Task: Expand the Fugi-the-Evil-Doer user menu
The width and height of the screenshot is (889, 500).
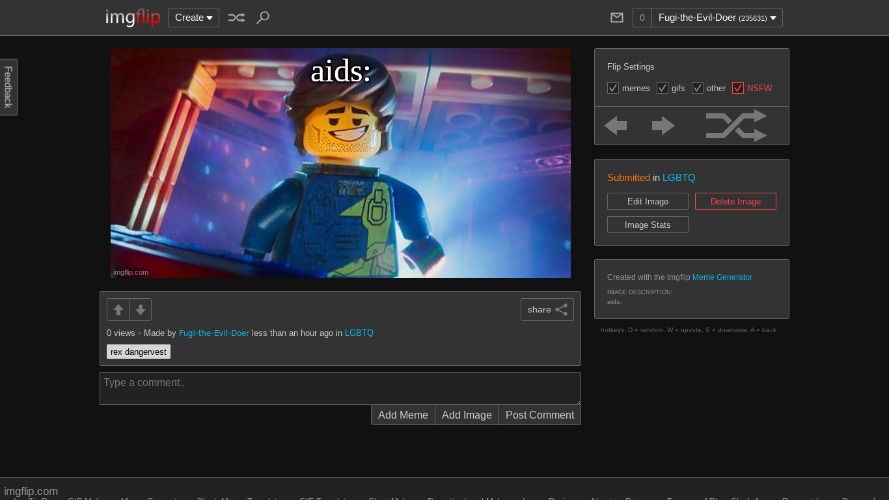Action: tap(717, 18)
